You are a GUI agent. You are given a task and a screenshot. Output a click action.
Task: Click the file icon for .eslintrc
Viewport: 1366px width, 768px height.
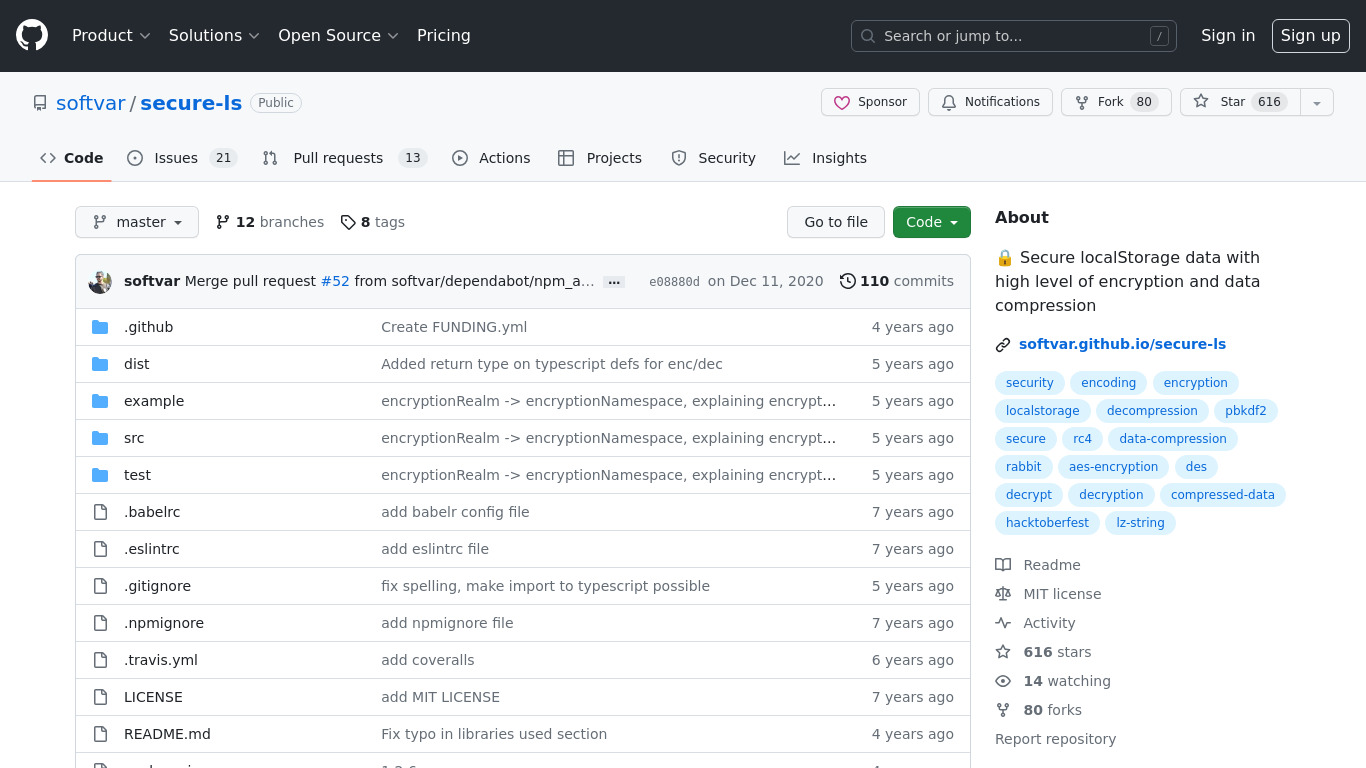(100, 549)
